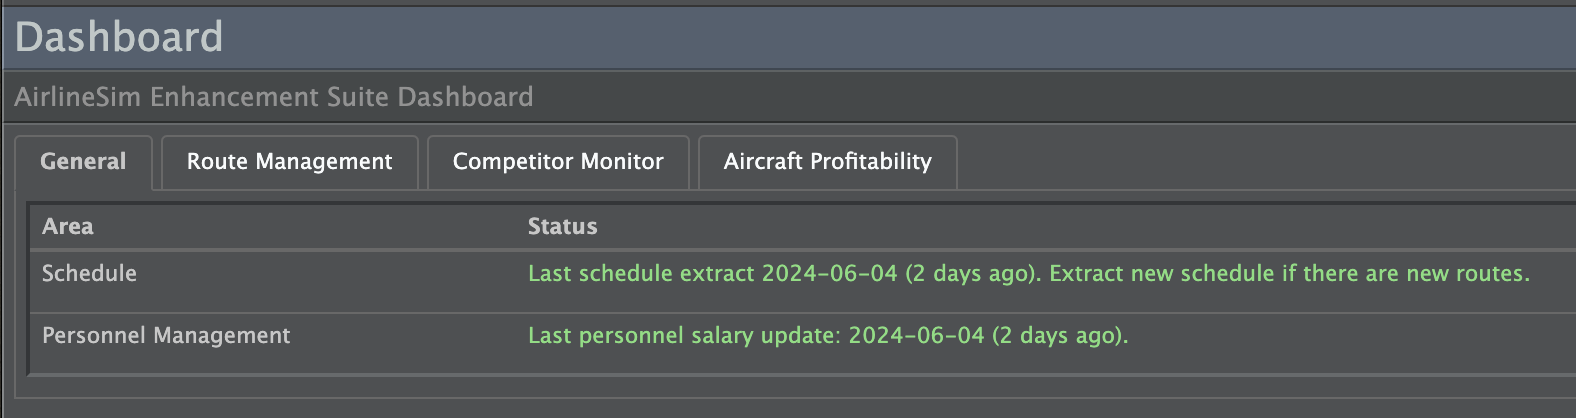Image resolution: width=1576 pixels, height=418 pixels.
Task: Select the Schedule row label
Action: 89,274
